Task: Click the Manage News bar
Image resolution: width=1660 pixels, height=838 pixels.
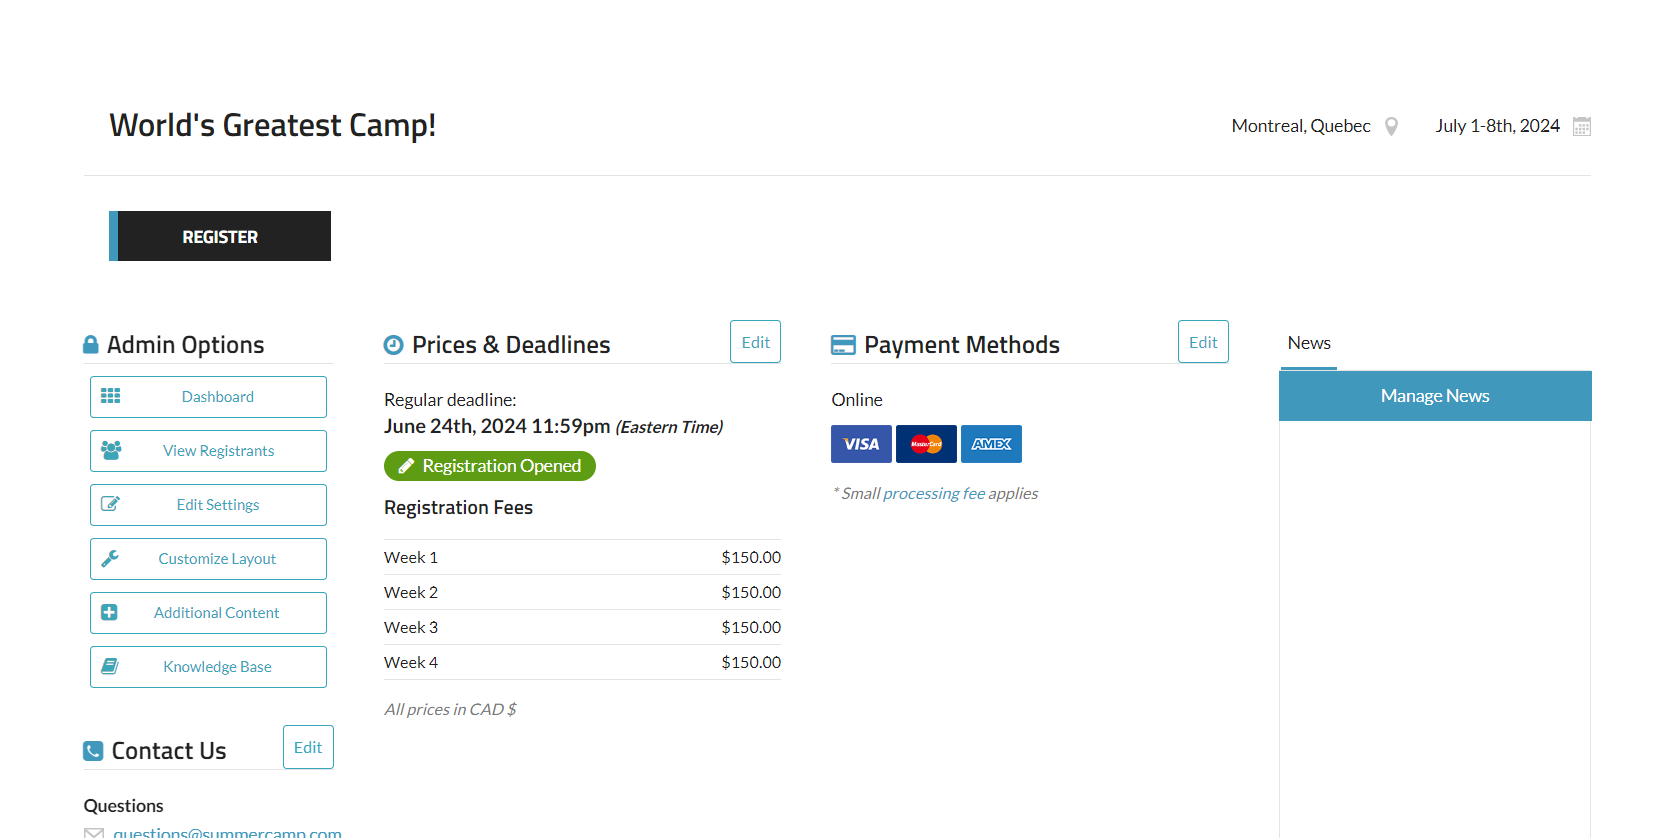Action: [x=1435, y=396]
